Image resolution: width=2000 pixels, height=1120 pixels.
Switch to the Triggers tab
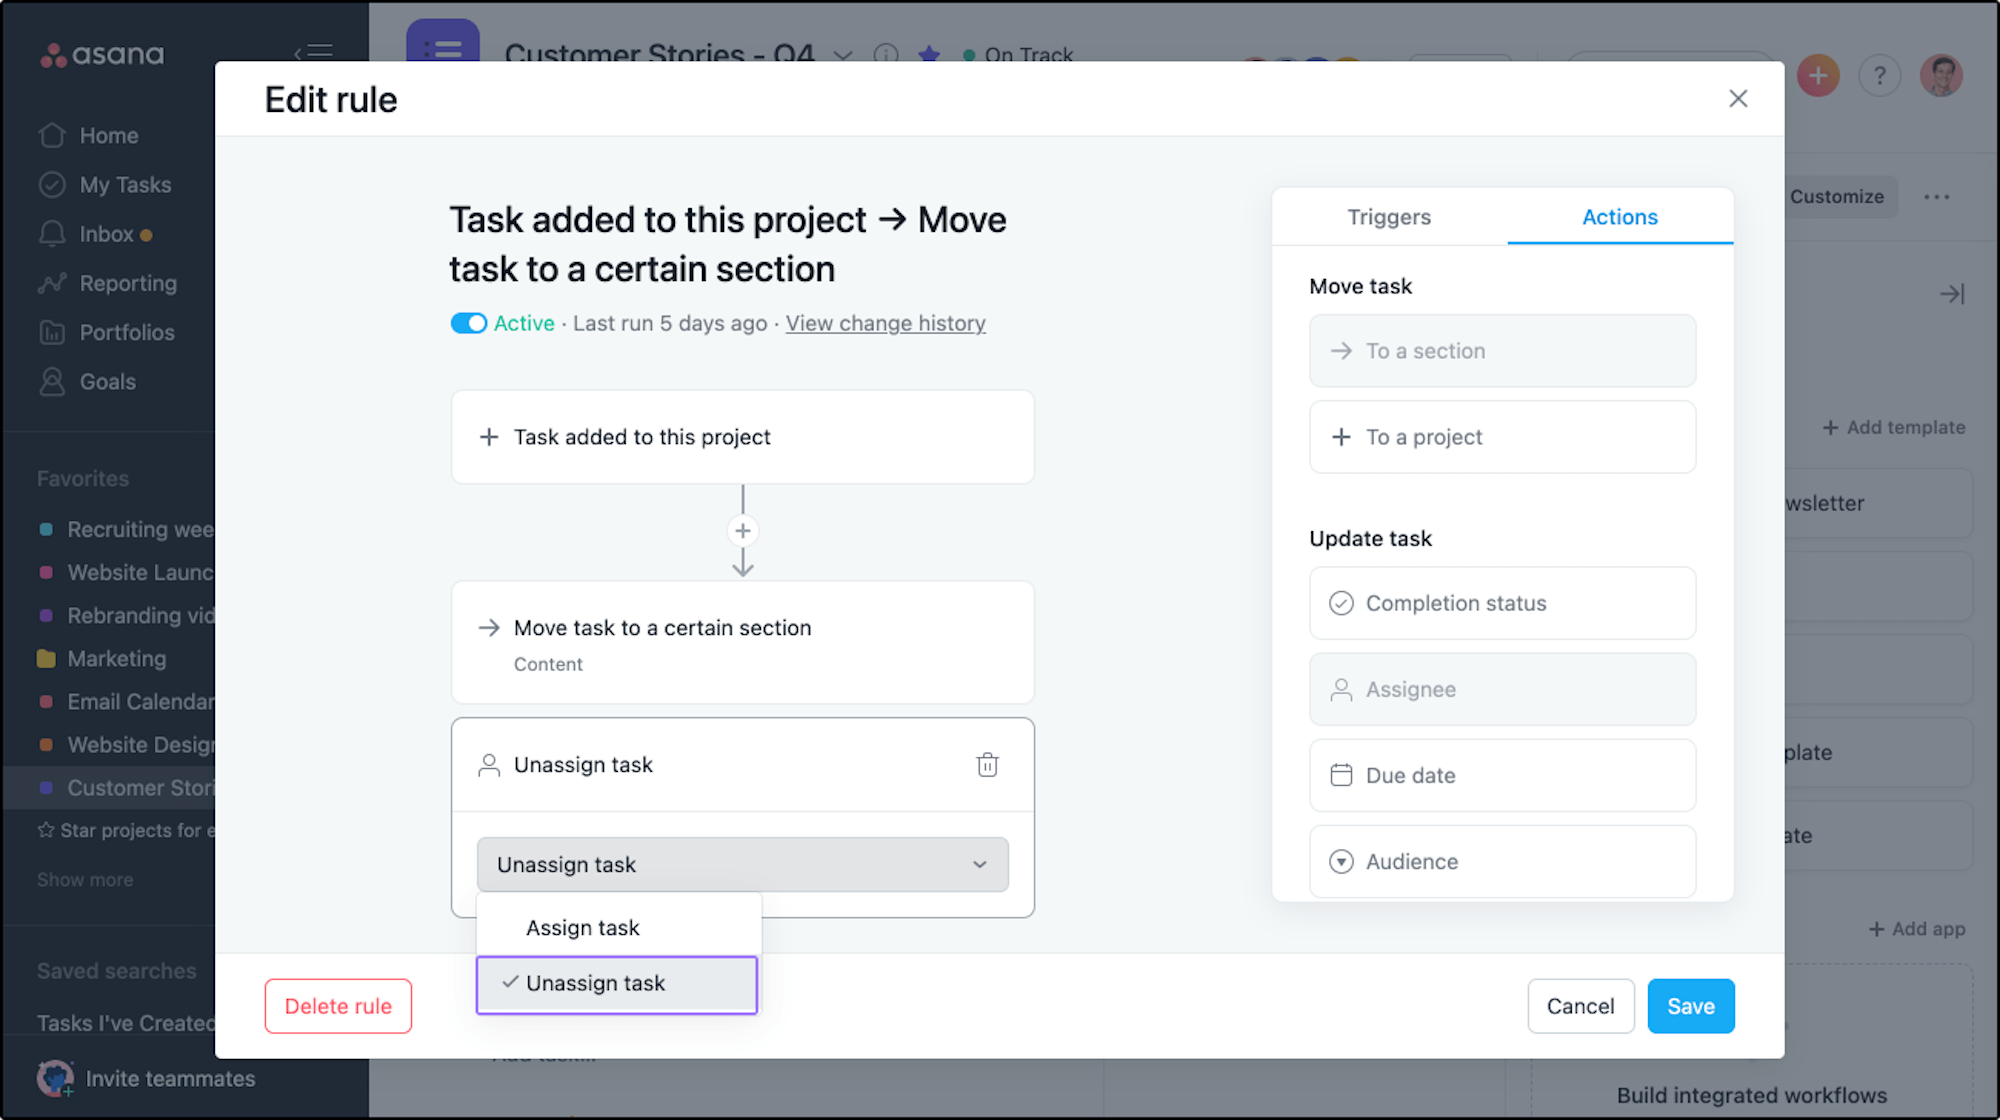(x=1389, y=216)
